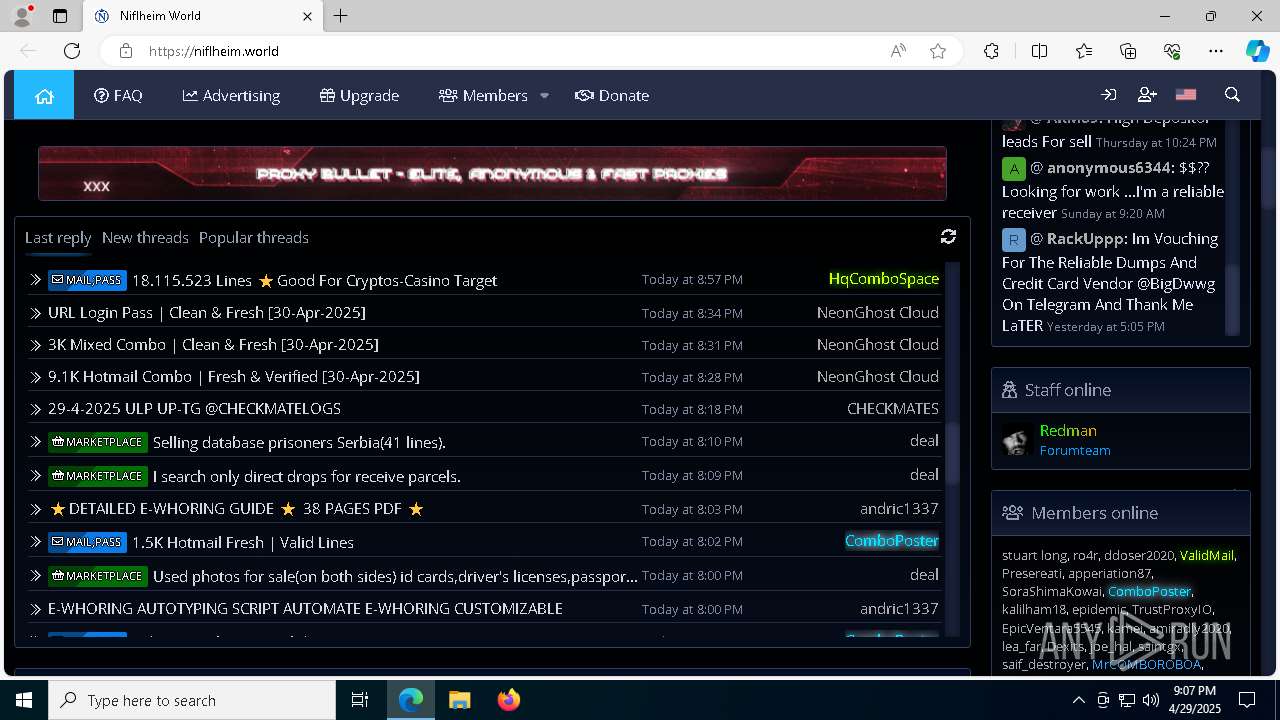
Task: Click the address bar URL field
Action: 510,51
